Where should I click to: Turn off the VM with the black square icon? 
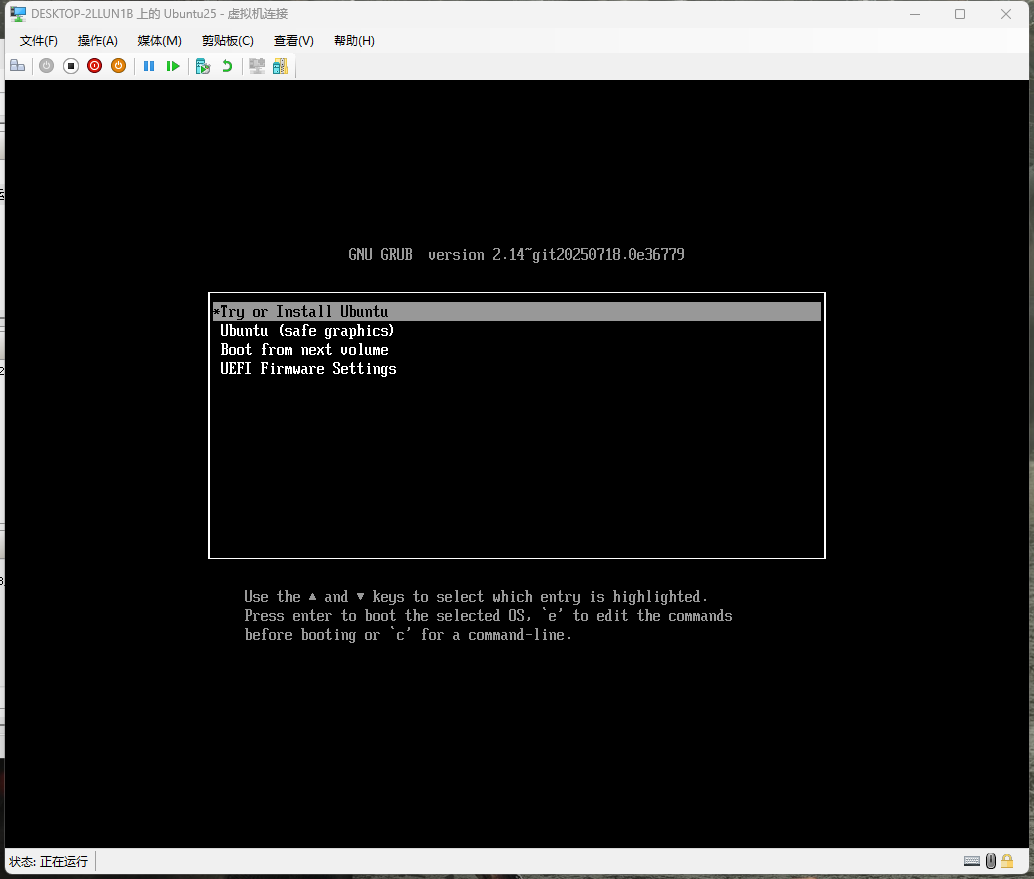coord(71,66)
